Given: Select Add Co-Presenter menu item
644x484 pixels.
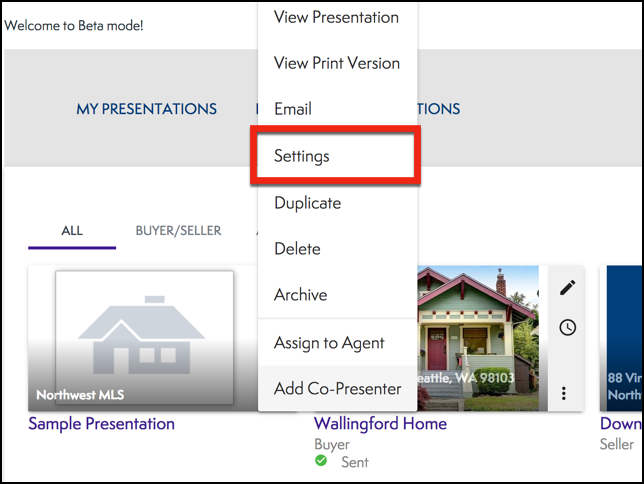Looking at the screenshot, I should [x=337, y=389].
